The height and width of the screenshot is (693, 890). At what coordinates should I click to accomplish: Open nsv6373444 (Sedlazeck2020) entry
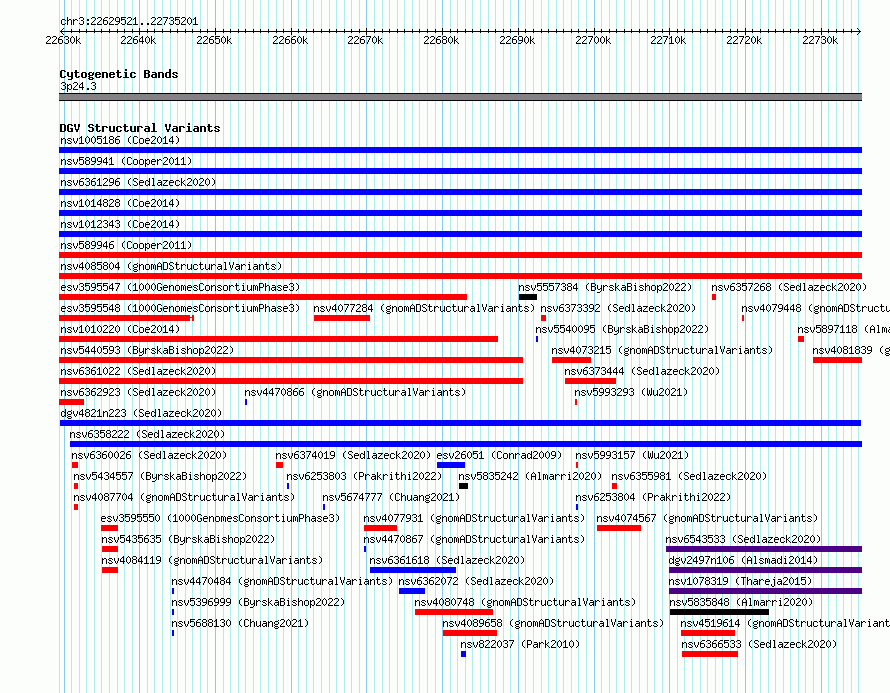coord(642,371)
